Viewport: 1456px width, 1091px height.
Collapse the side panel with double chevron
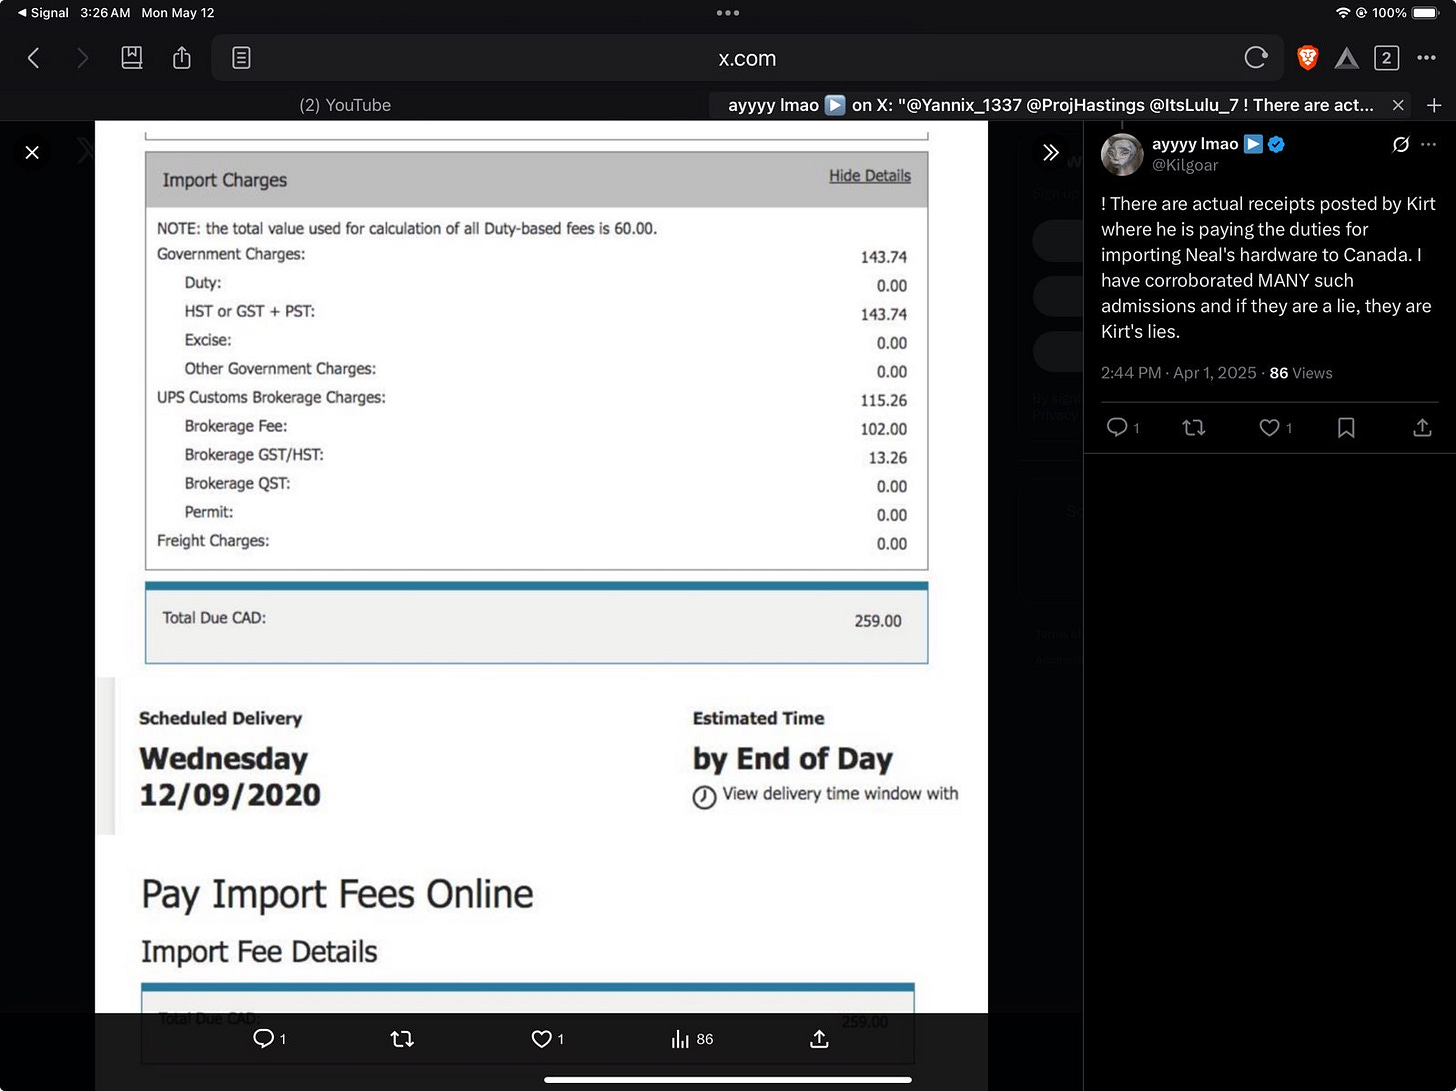click(1050, 152)
